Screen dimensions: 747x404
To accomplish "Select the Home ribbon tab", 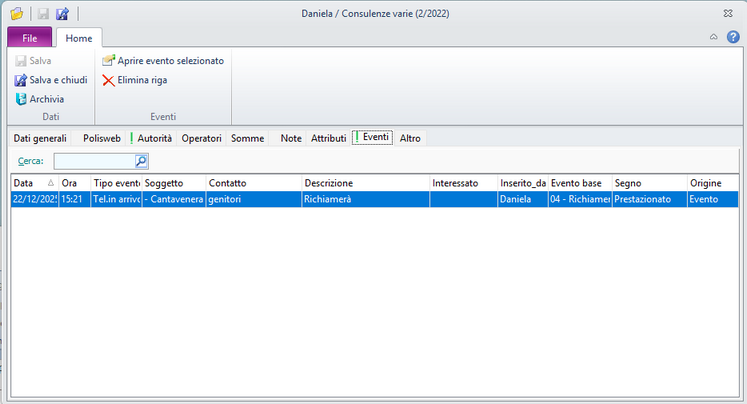I will pyautogui.click(x=79, y=38).
